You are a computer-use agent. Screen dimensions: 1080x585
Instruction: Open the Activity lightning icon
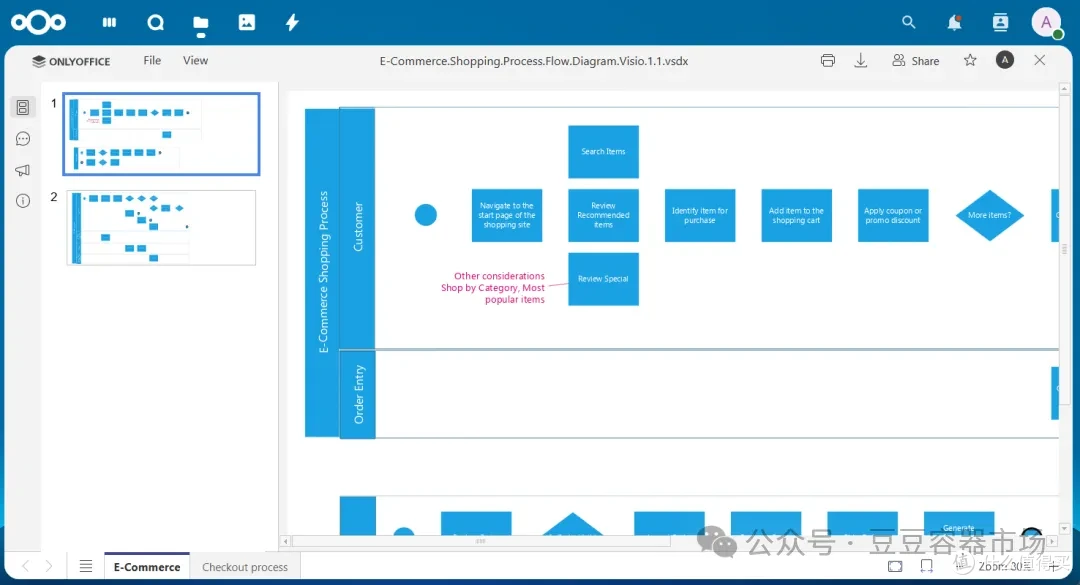[292, 23]
